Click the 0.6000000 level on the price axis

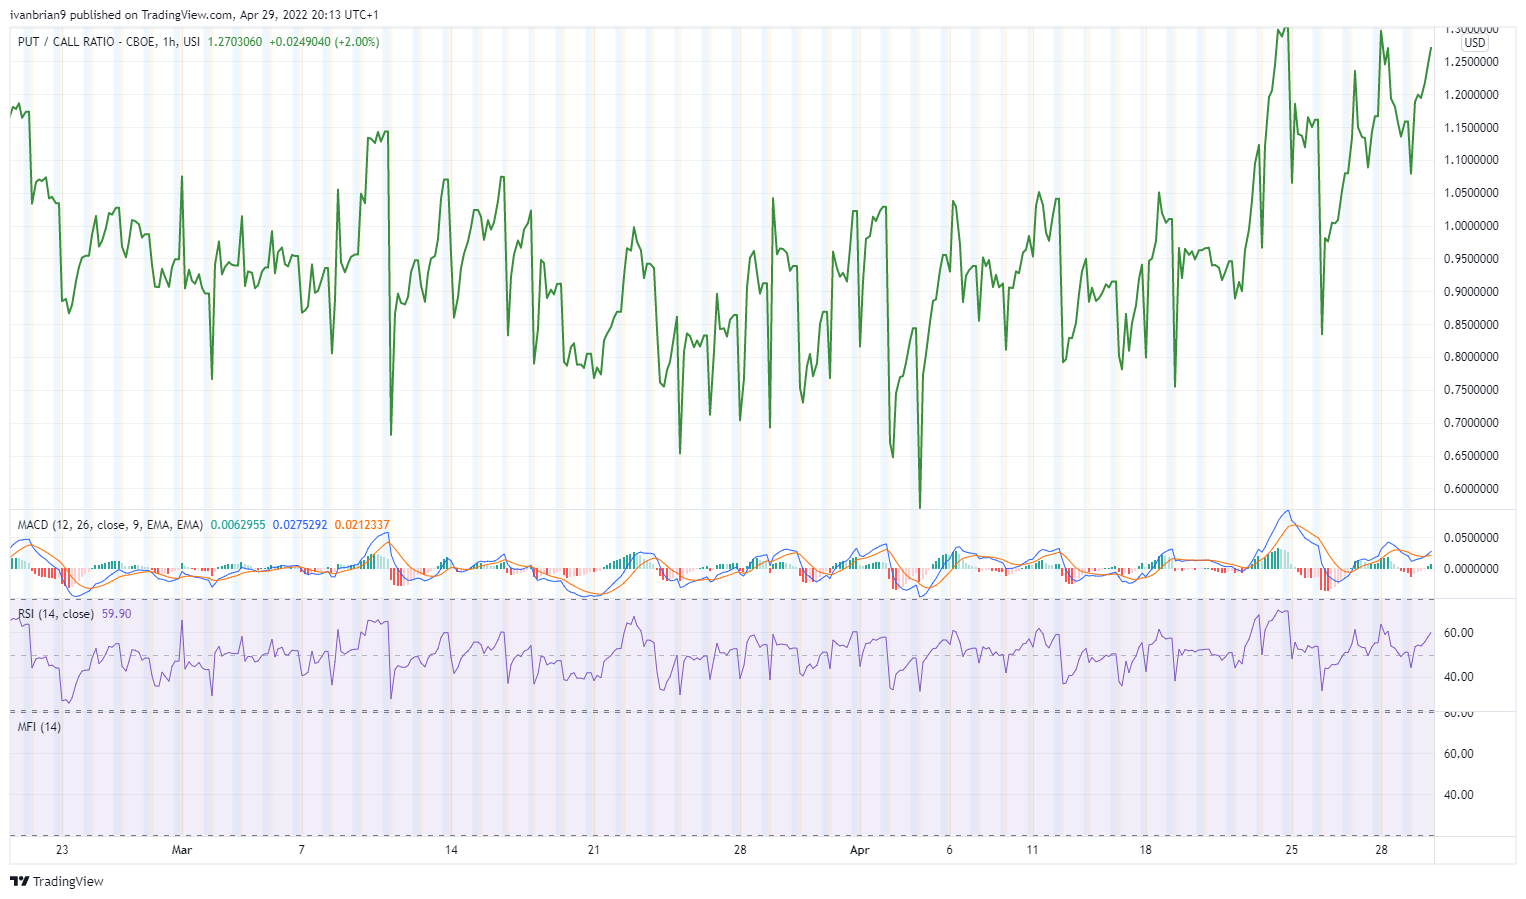coord(1470,489)
